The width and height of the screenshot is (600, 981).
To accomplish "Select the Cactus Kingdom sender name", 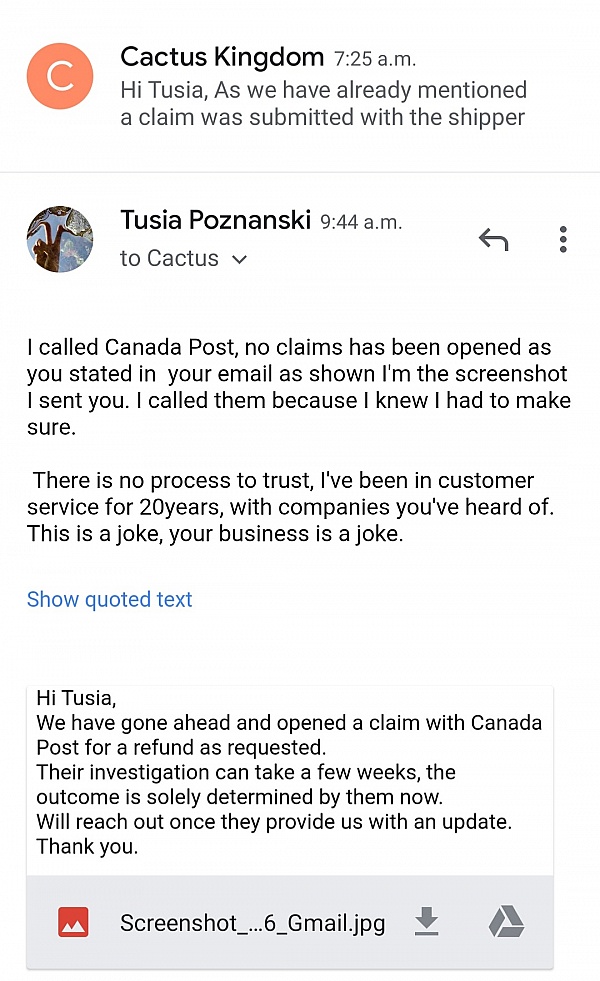I will (222, 57).
